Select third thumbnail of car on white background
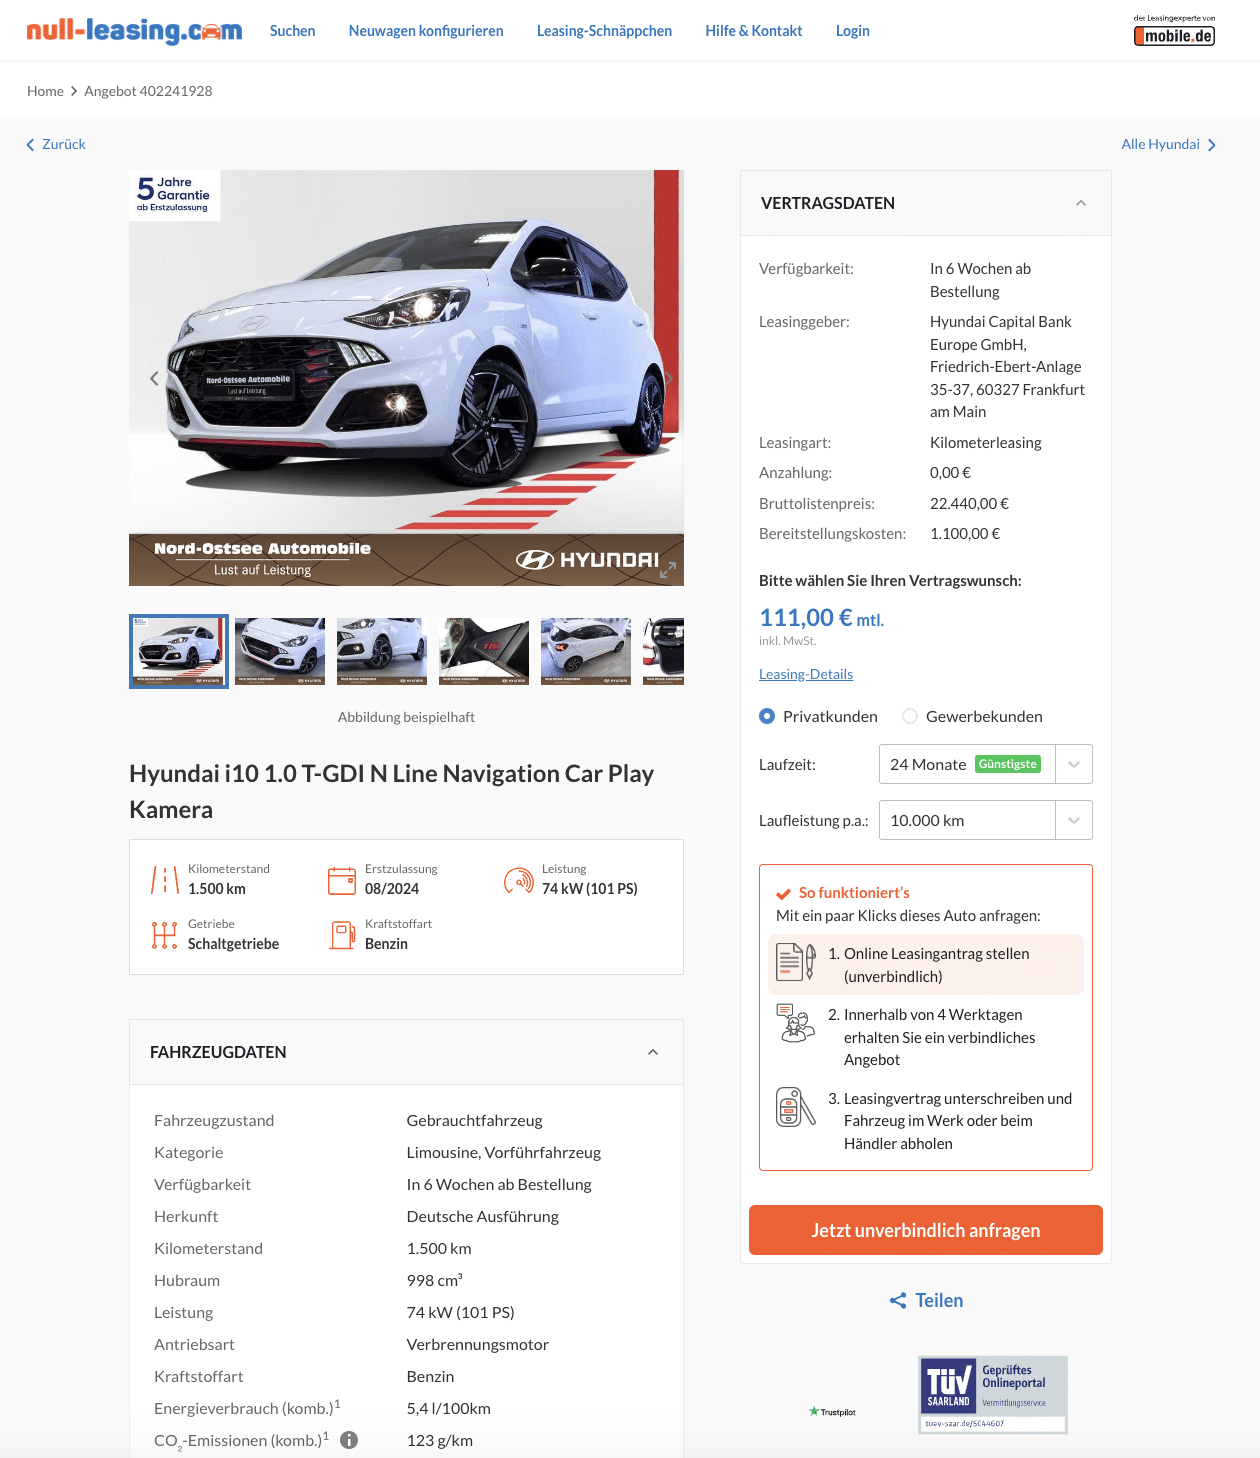This screenshot has height=1458, width=1260. pyautogui.click(x=382, y=651)
